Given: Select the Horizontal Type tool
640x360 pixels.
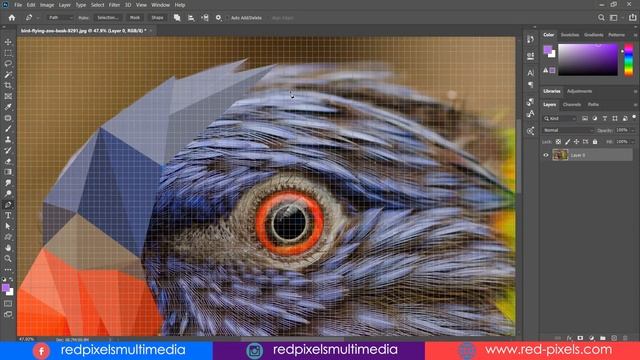Looking at the screenshot, I should point(8,215).
